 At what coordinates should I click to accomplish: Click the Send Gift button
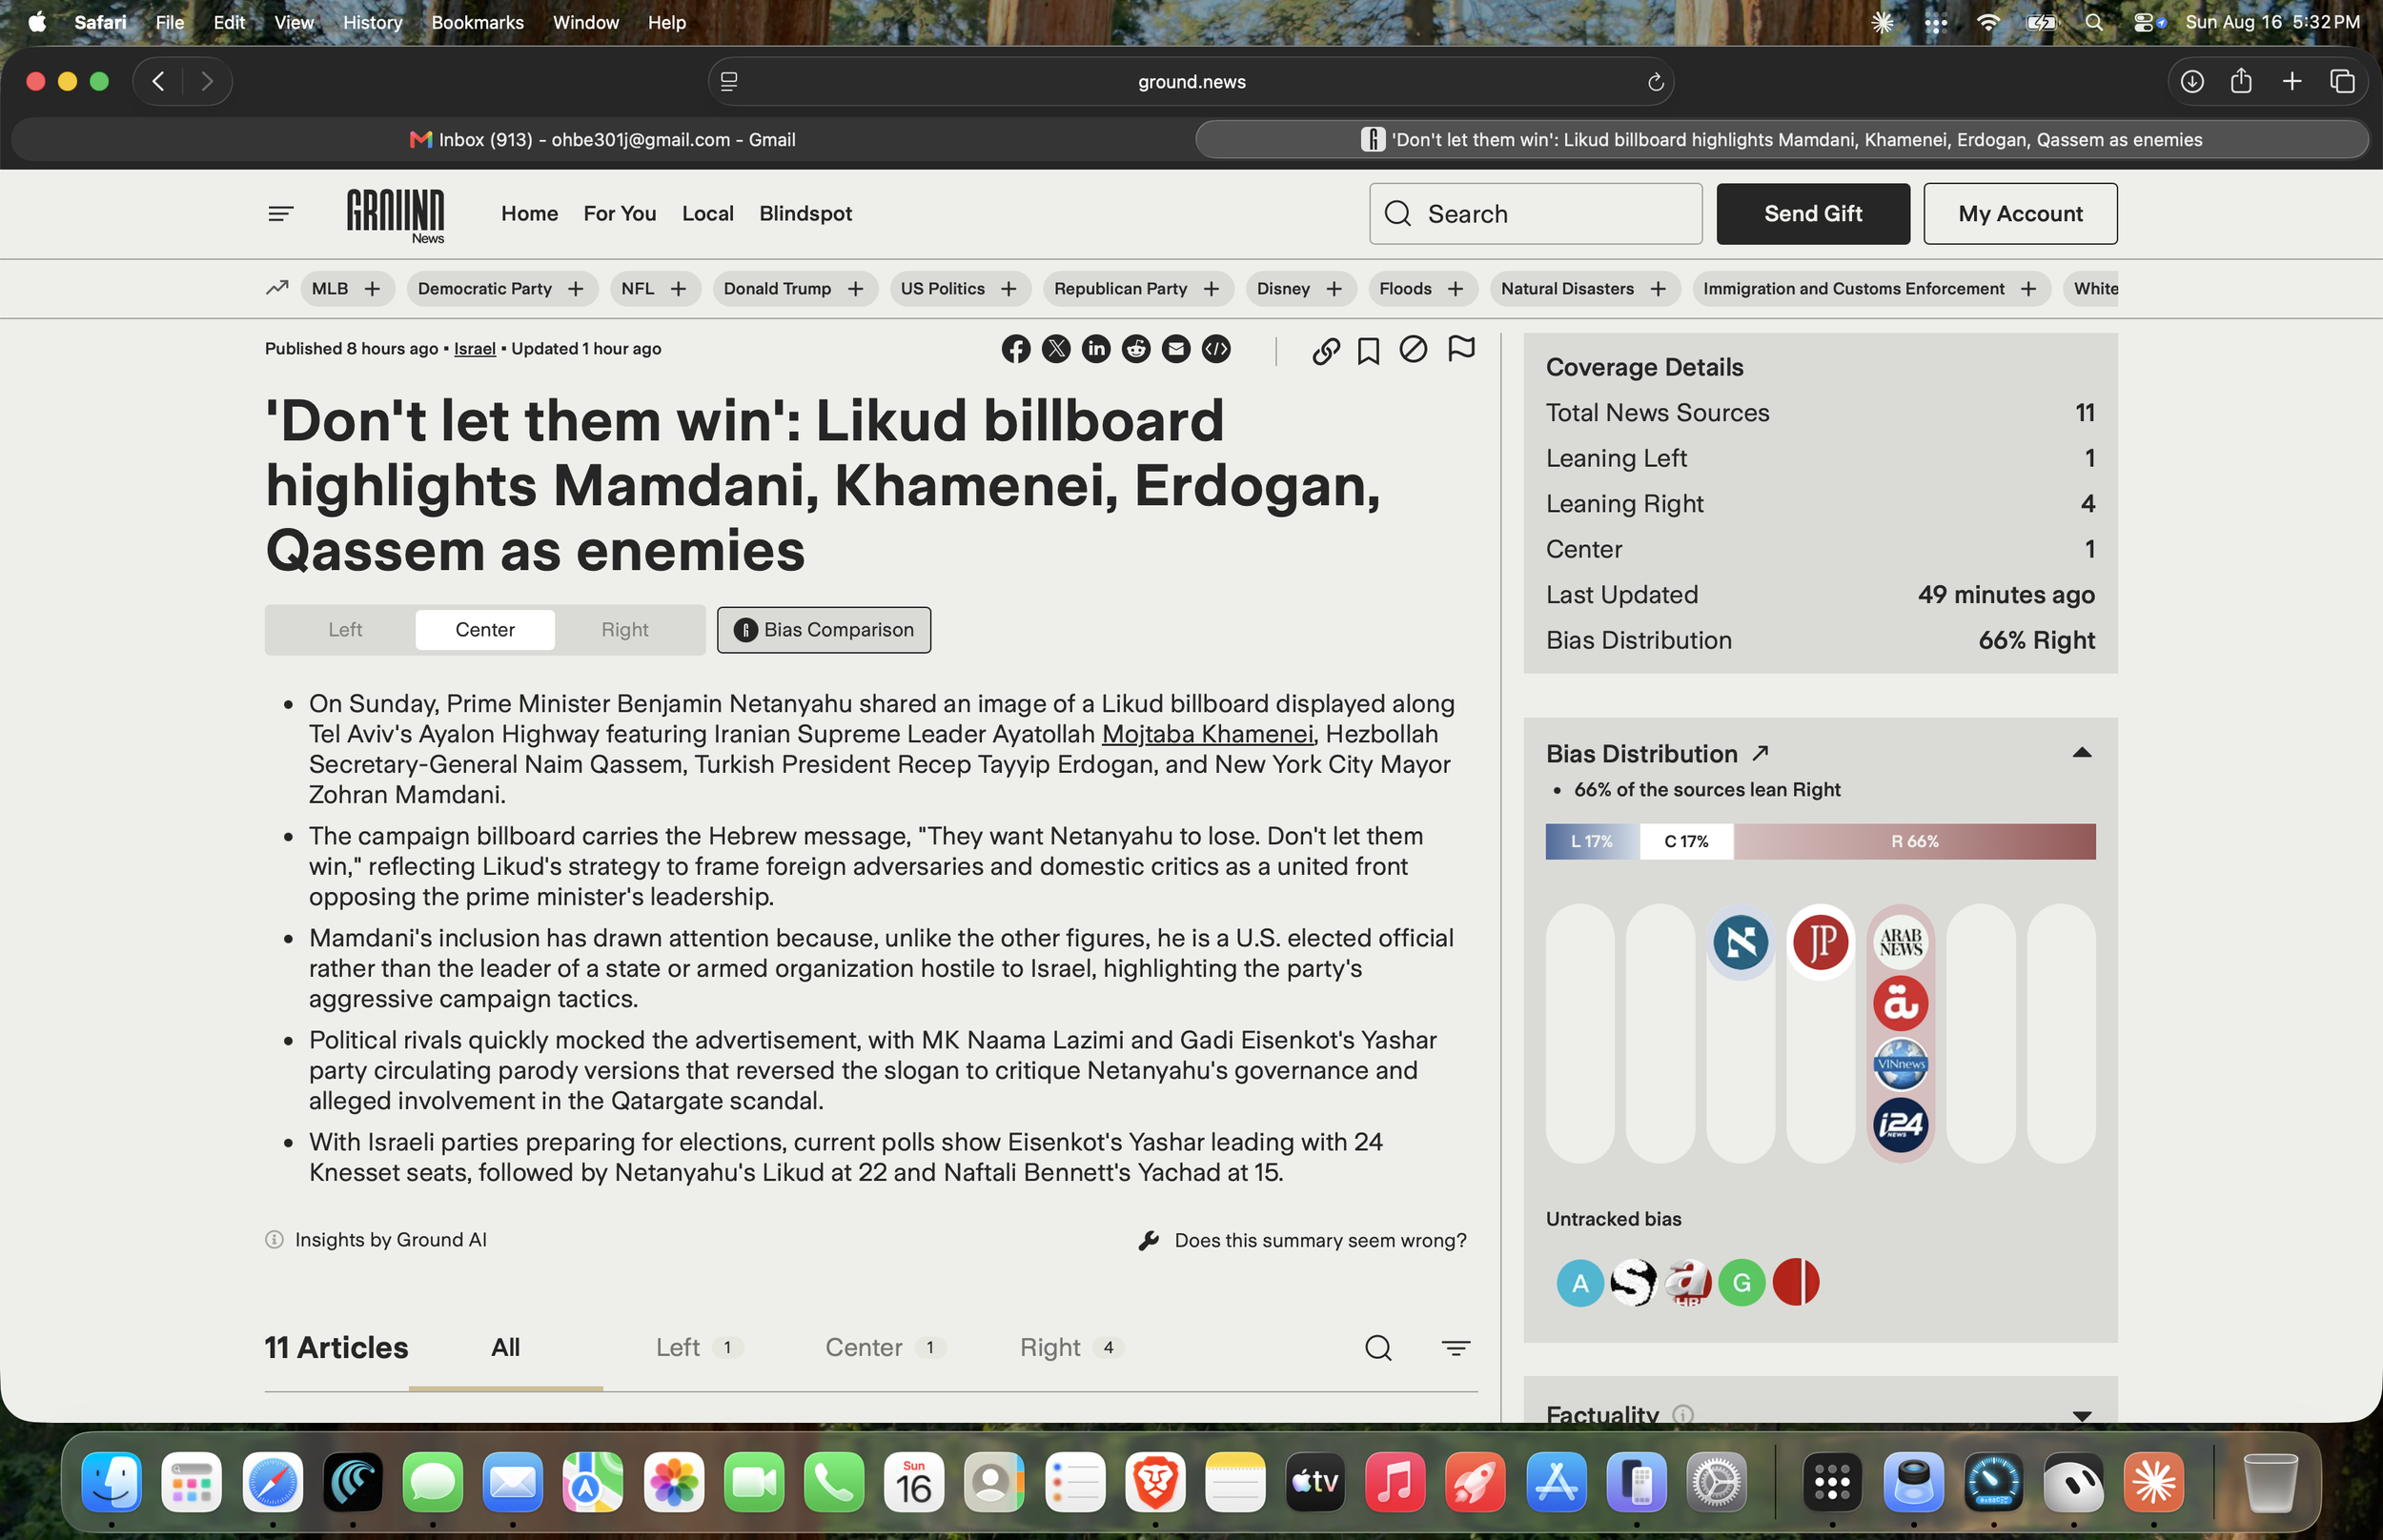point(1813,214)
